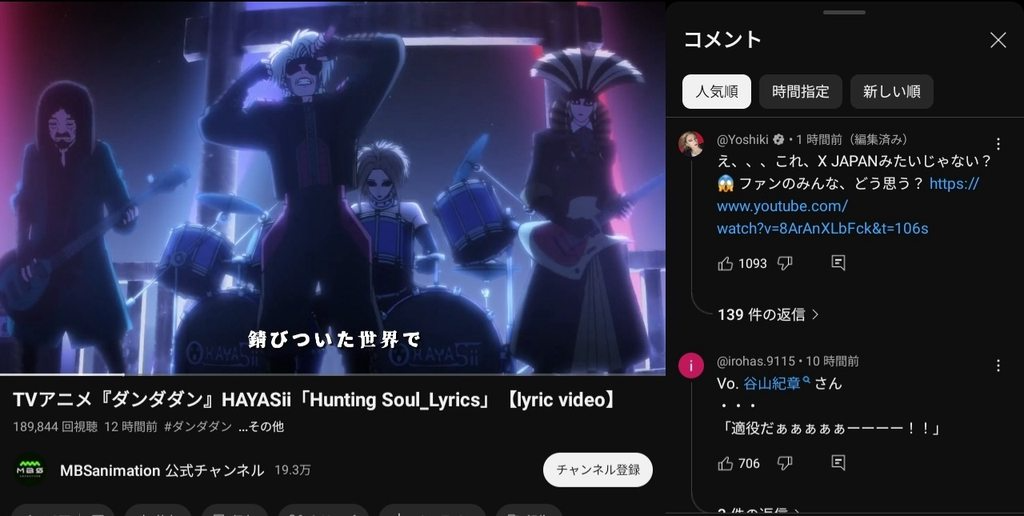Close the コメント panel
The width and height of the screenshot is (1024, 516).
(998, 40)
